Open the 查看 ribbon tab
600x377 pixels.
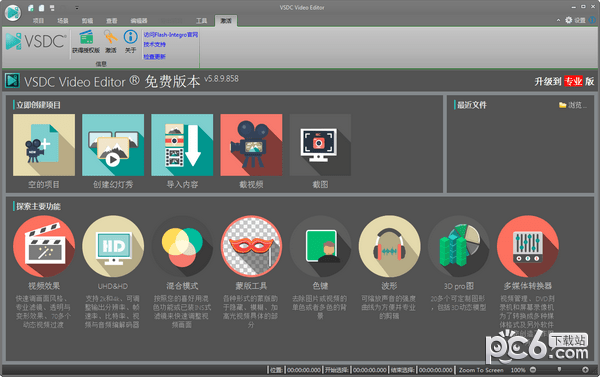tap(112, 21)
